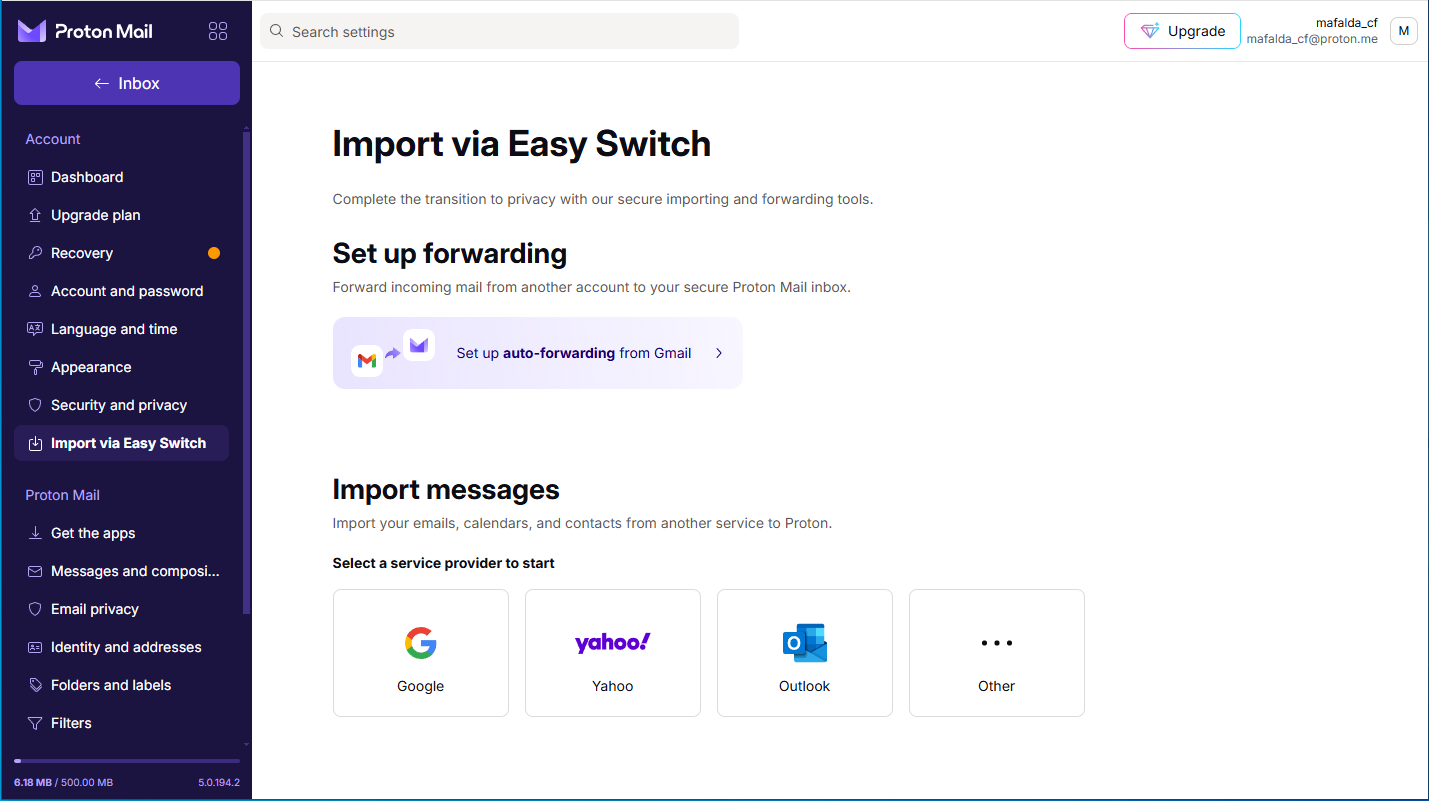This screenshot has width=1429, height=801.
Task: Open Folders and labels settings
Action: (x=121, y=685)
